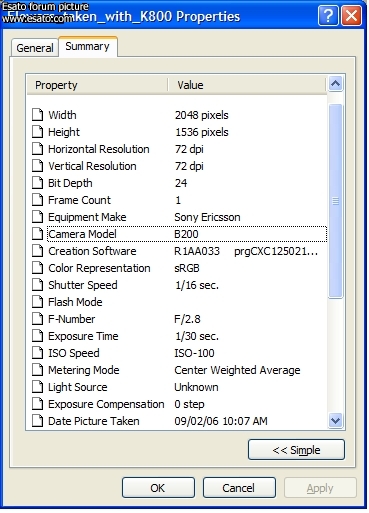Click the Property column header
Viewport: 369px width, 513px height.
(x=97, y=85)
